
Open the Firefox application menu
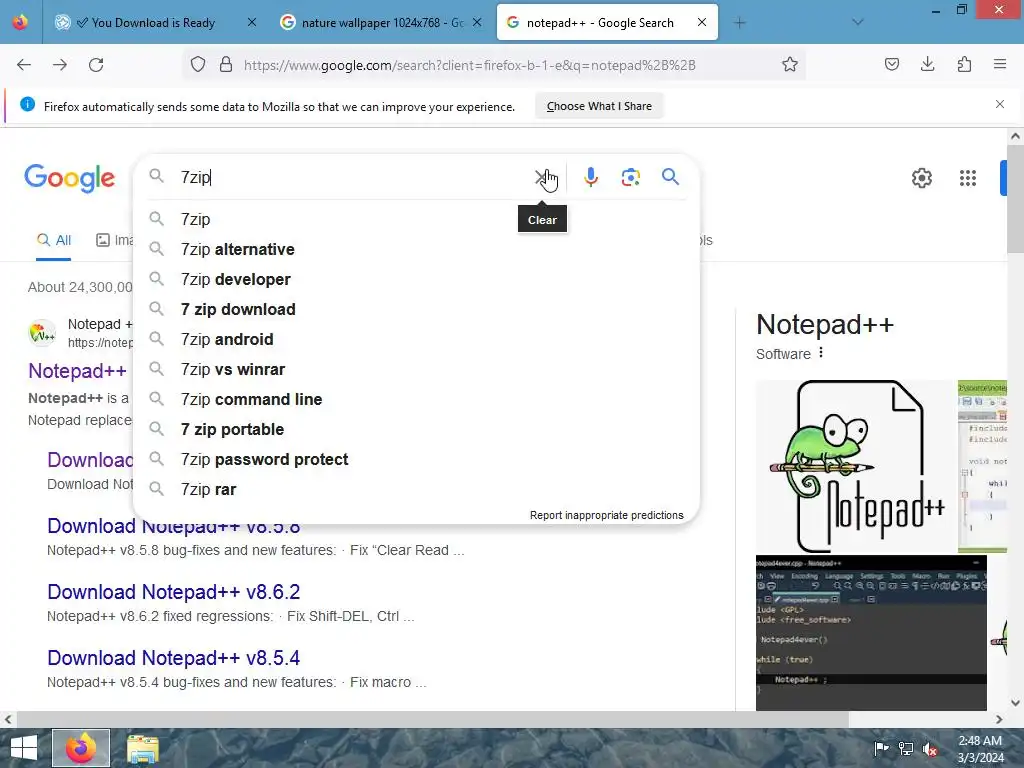pyautogui.click(x=1000, y=64)
